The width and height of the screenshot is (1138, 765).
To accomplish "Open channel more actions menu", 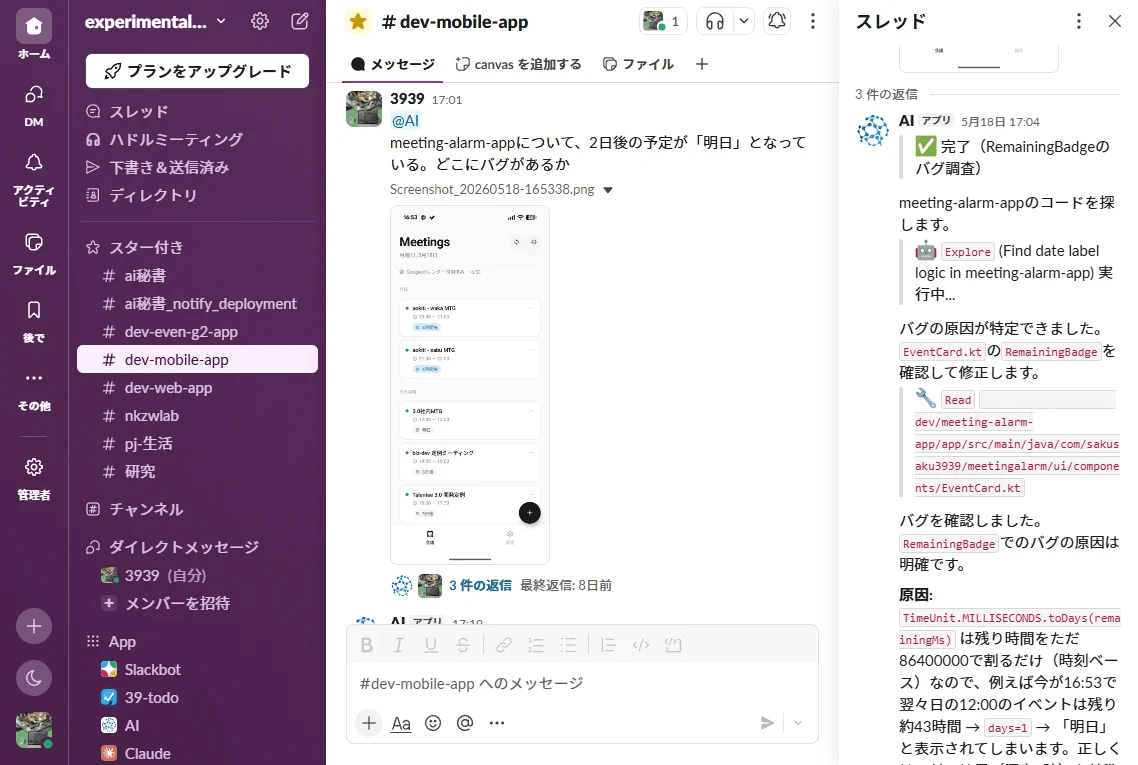I will (x=813, y=22).
